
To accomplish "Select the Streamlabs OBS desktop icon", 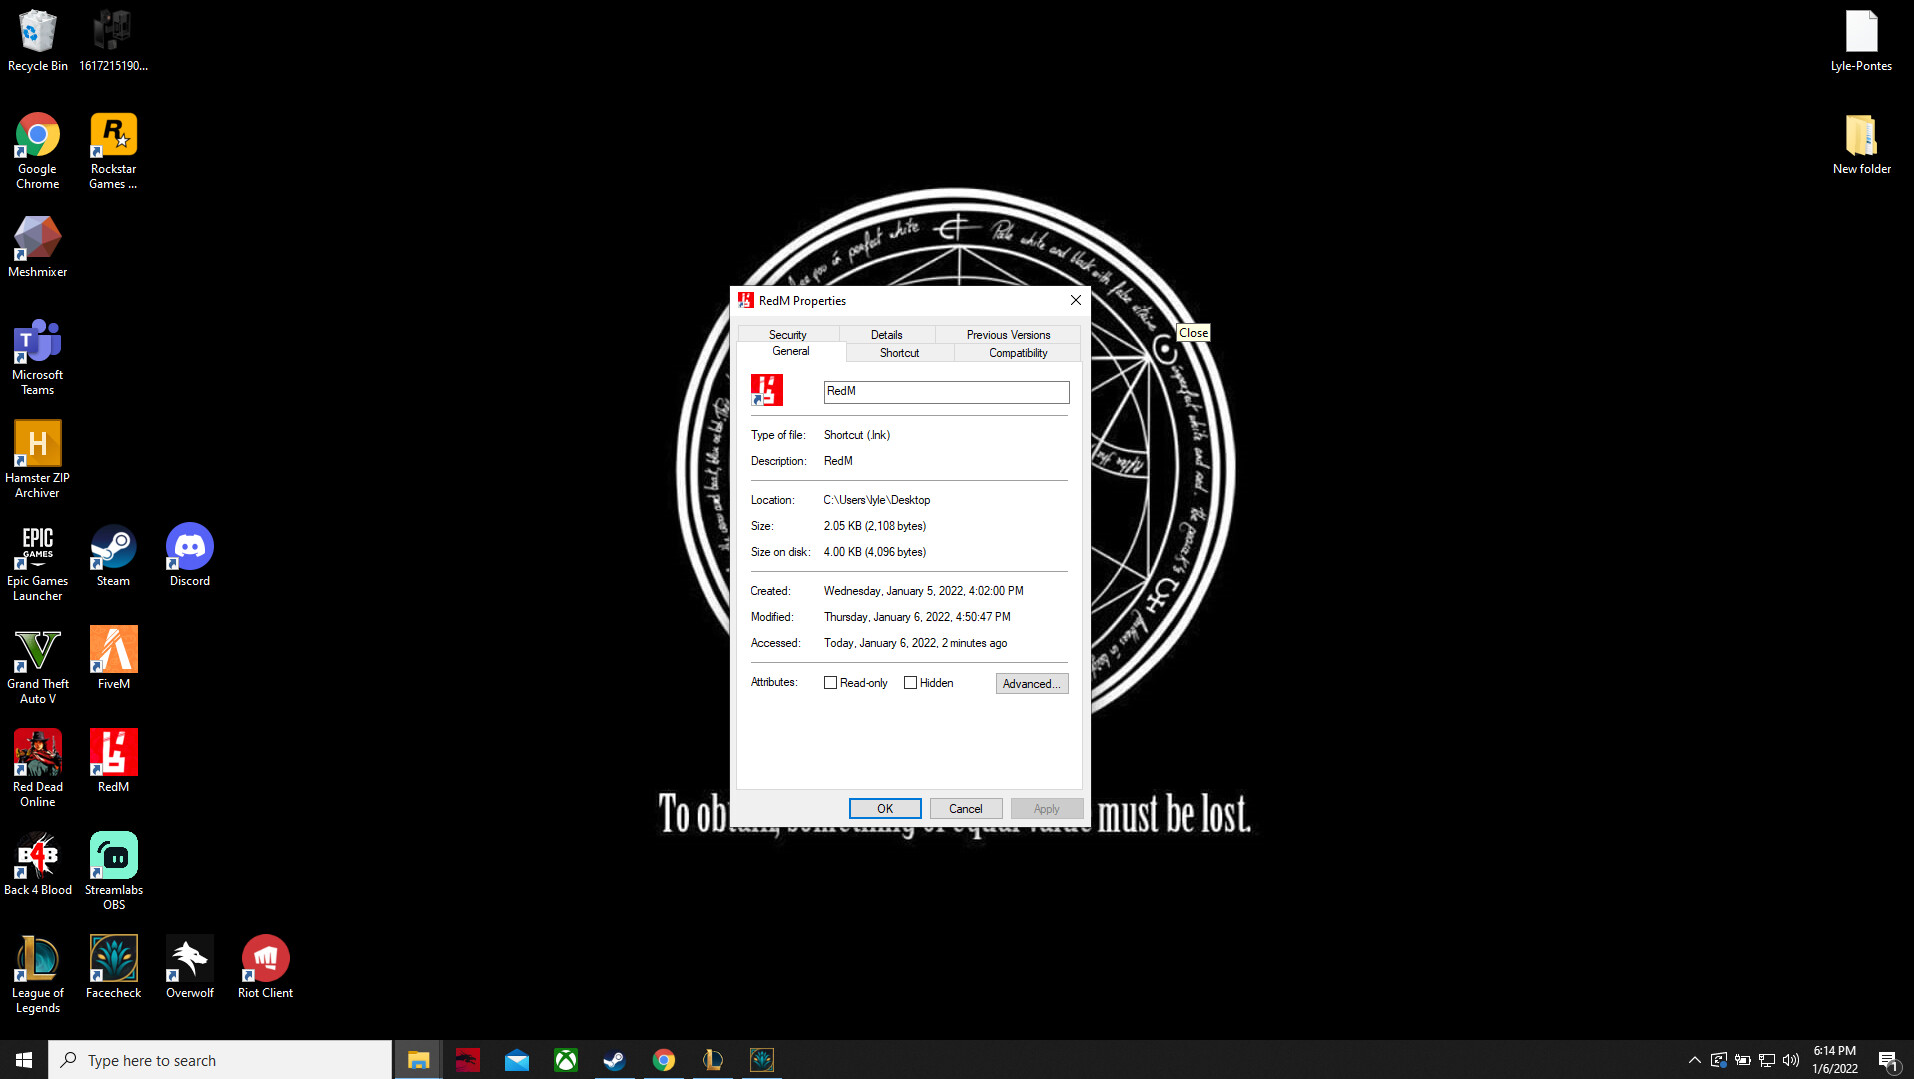I will (113, 872).
